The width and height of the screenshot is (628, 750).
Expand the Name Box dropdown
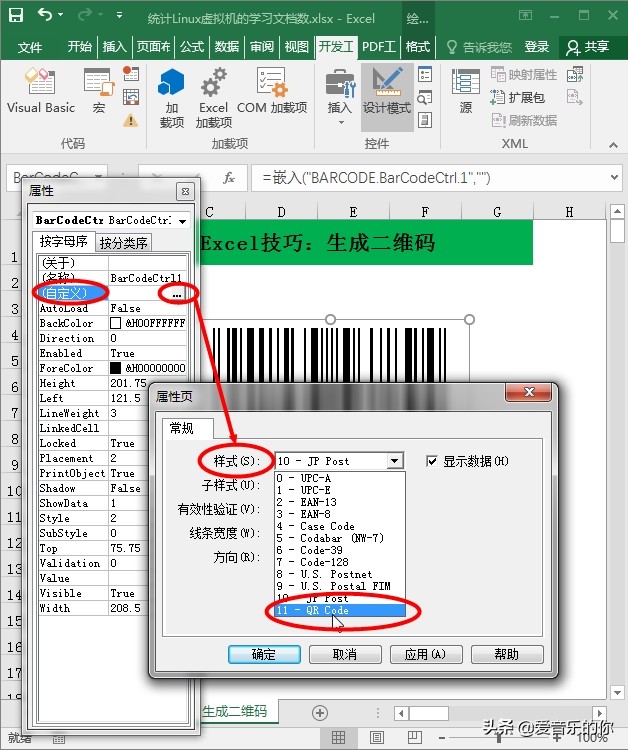point(99,177)
